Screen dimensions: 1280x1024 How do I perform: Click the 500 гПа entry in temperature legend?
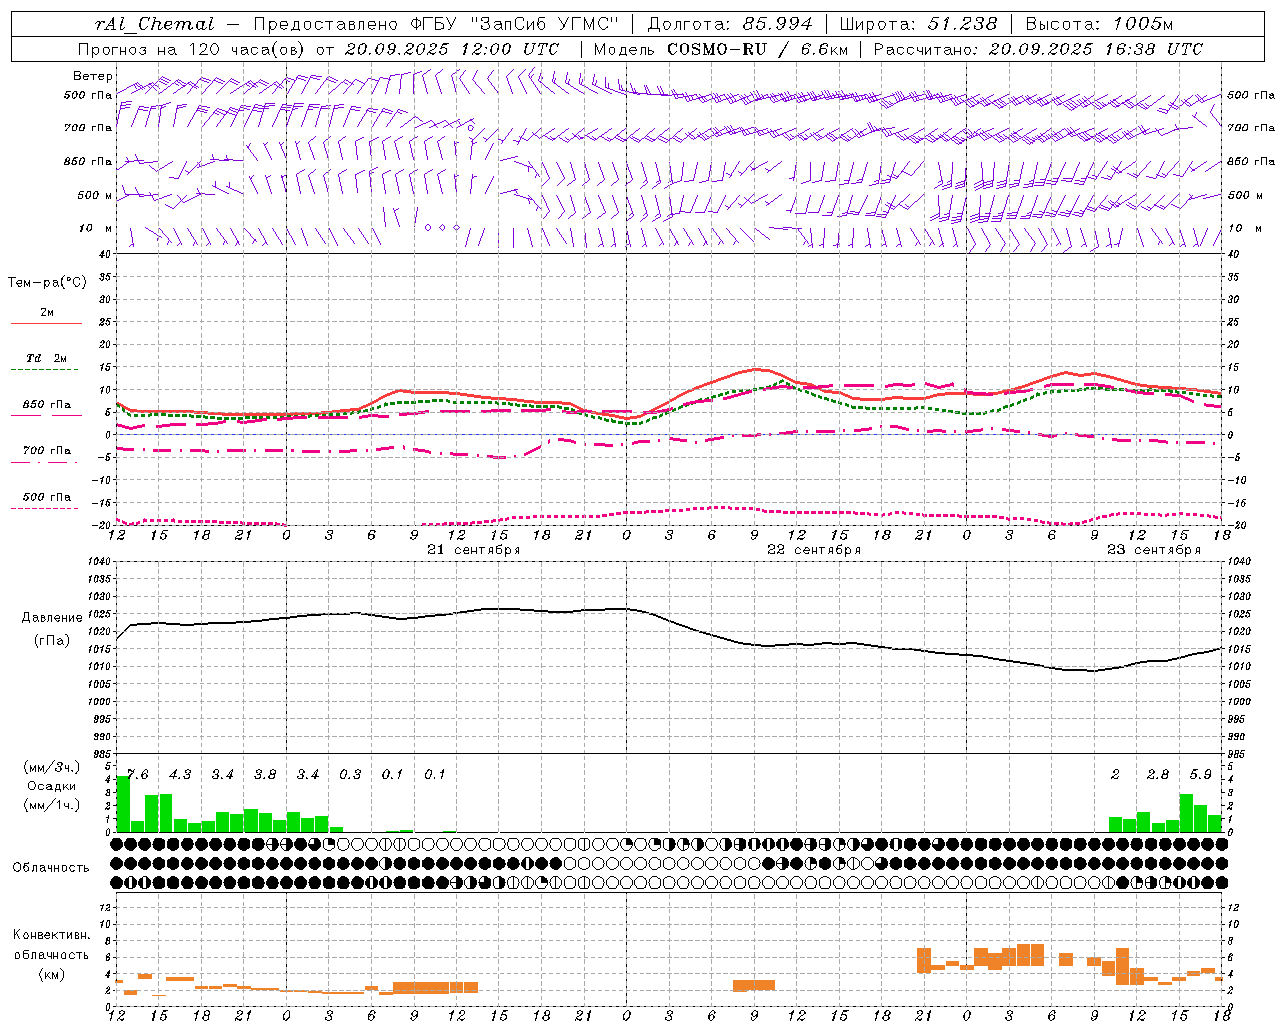[47, 497]
